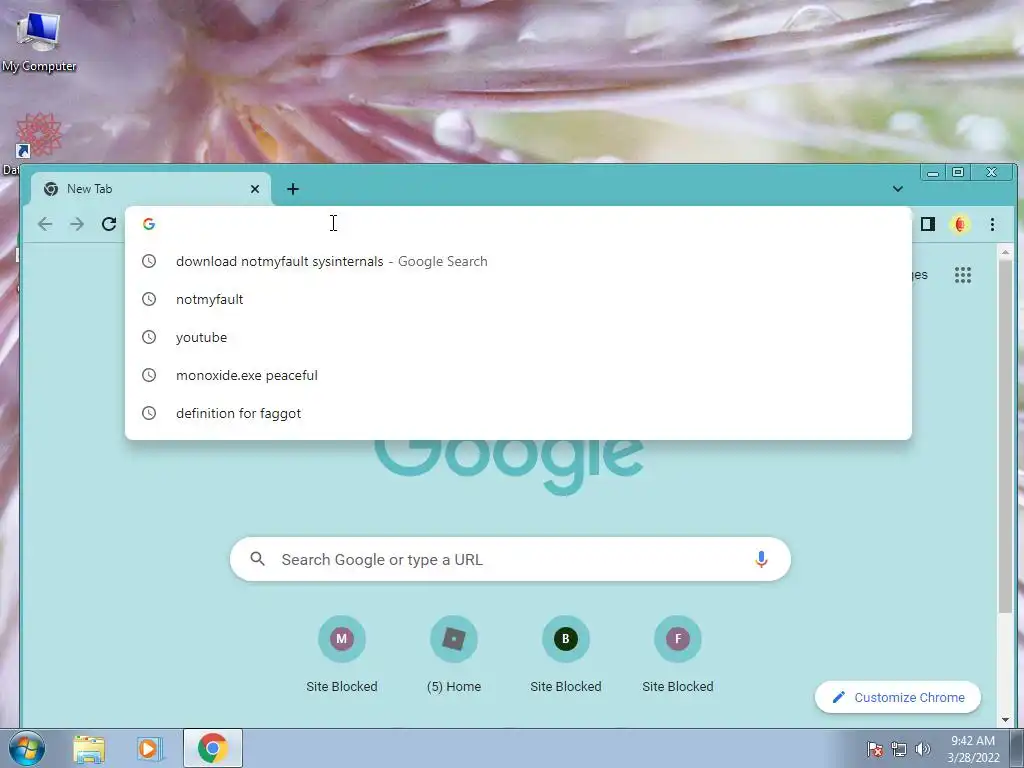Screen dimensions: 1024x768
Task: Select suggestion download notmyfault sysinternals
Action: pyautogui.click(x=518, y=261)
